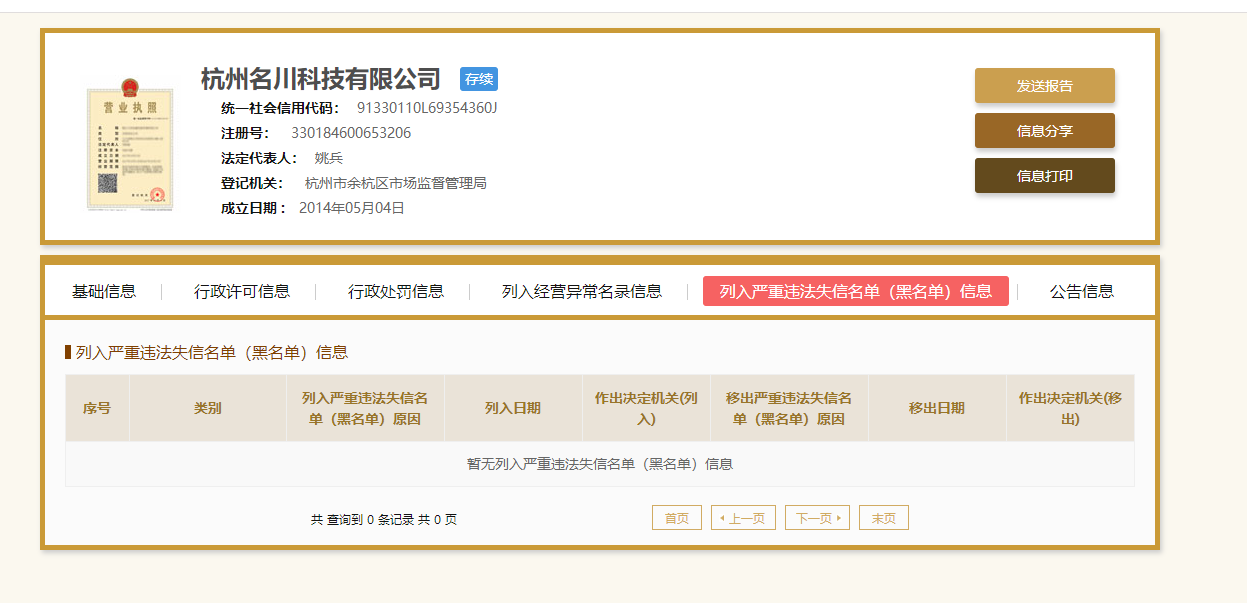Select the 列入严重违法失信名单（黑名单）信息 tab

(x=856, y=291)
